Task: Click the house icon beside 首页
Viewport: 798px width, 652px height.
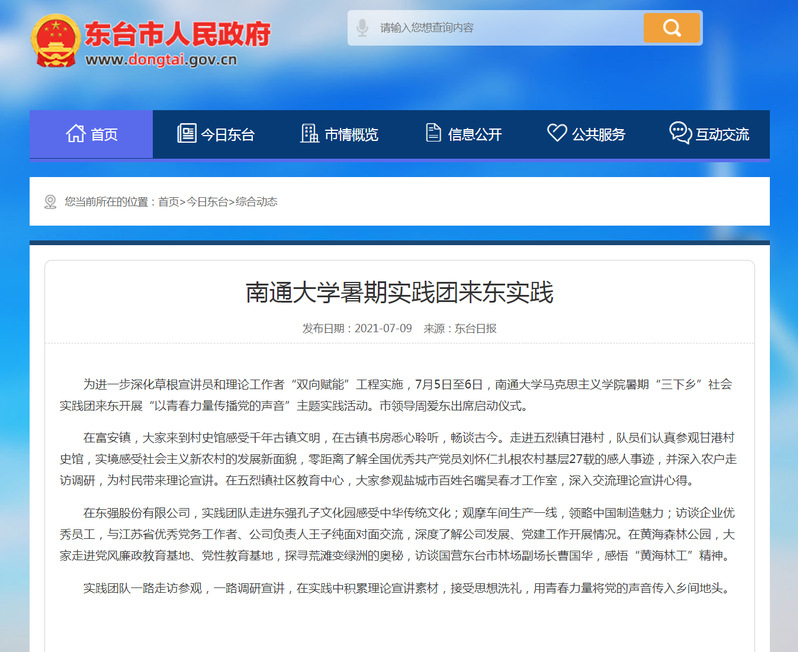Action: tap(75, 134)
